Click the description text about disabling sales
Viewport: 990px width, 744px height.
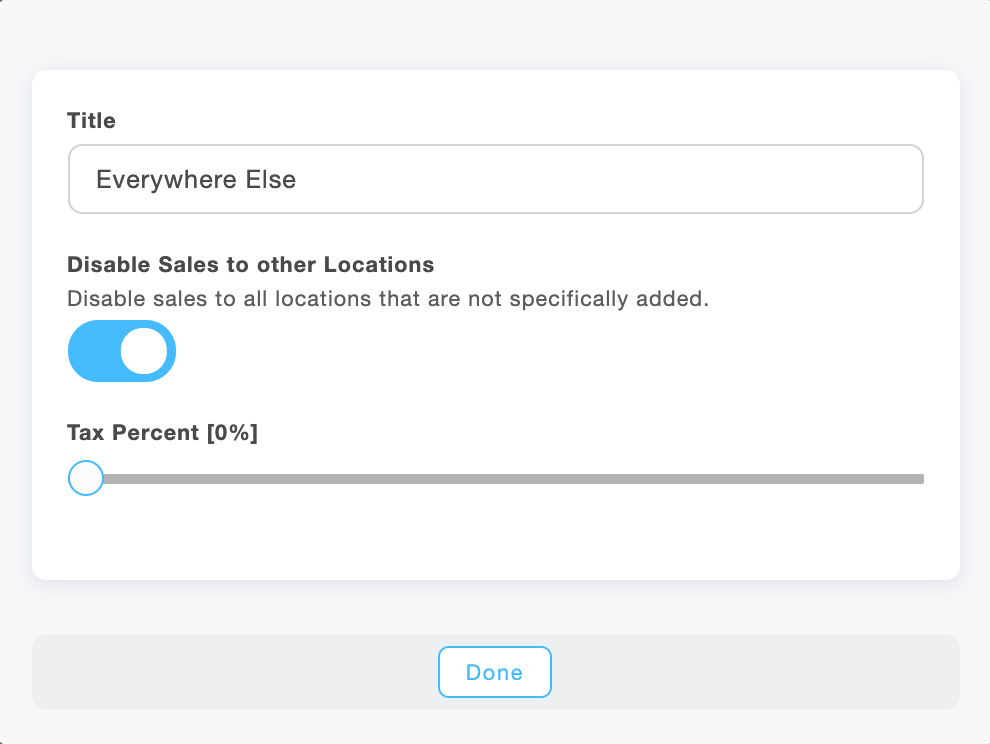(387, 298)
